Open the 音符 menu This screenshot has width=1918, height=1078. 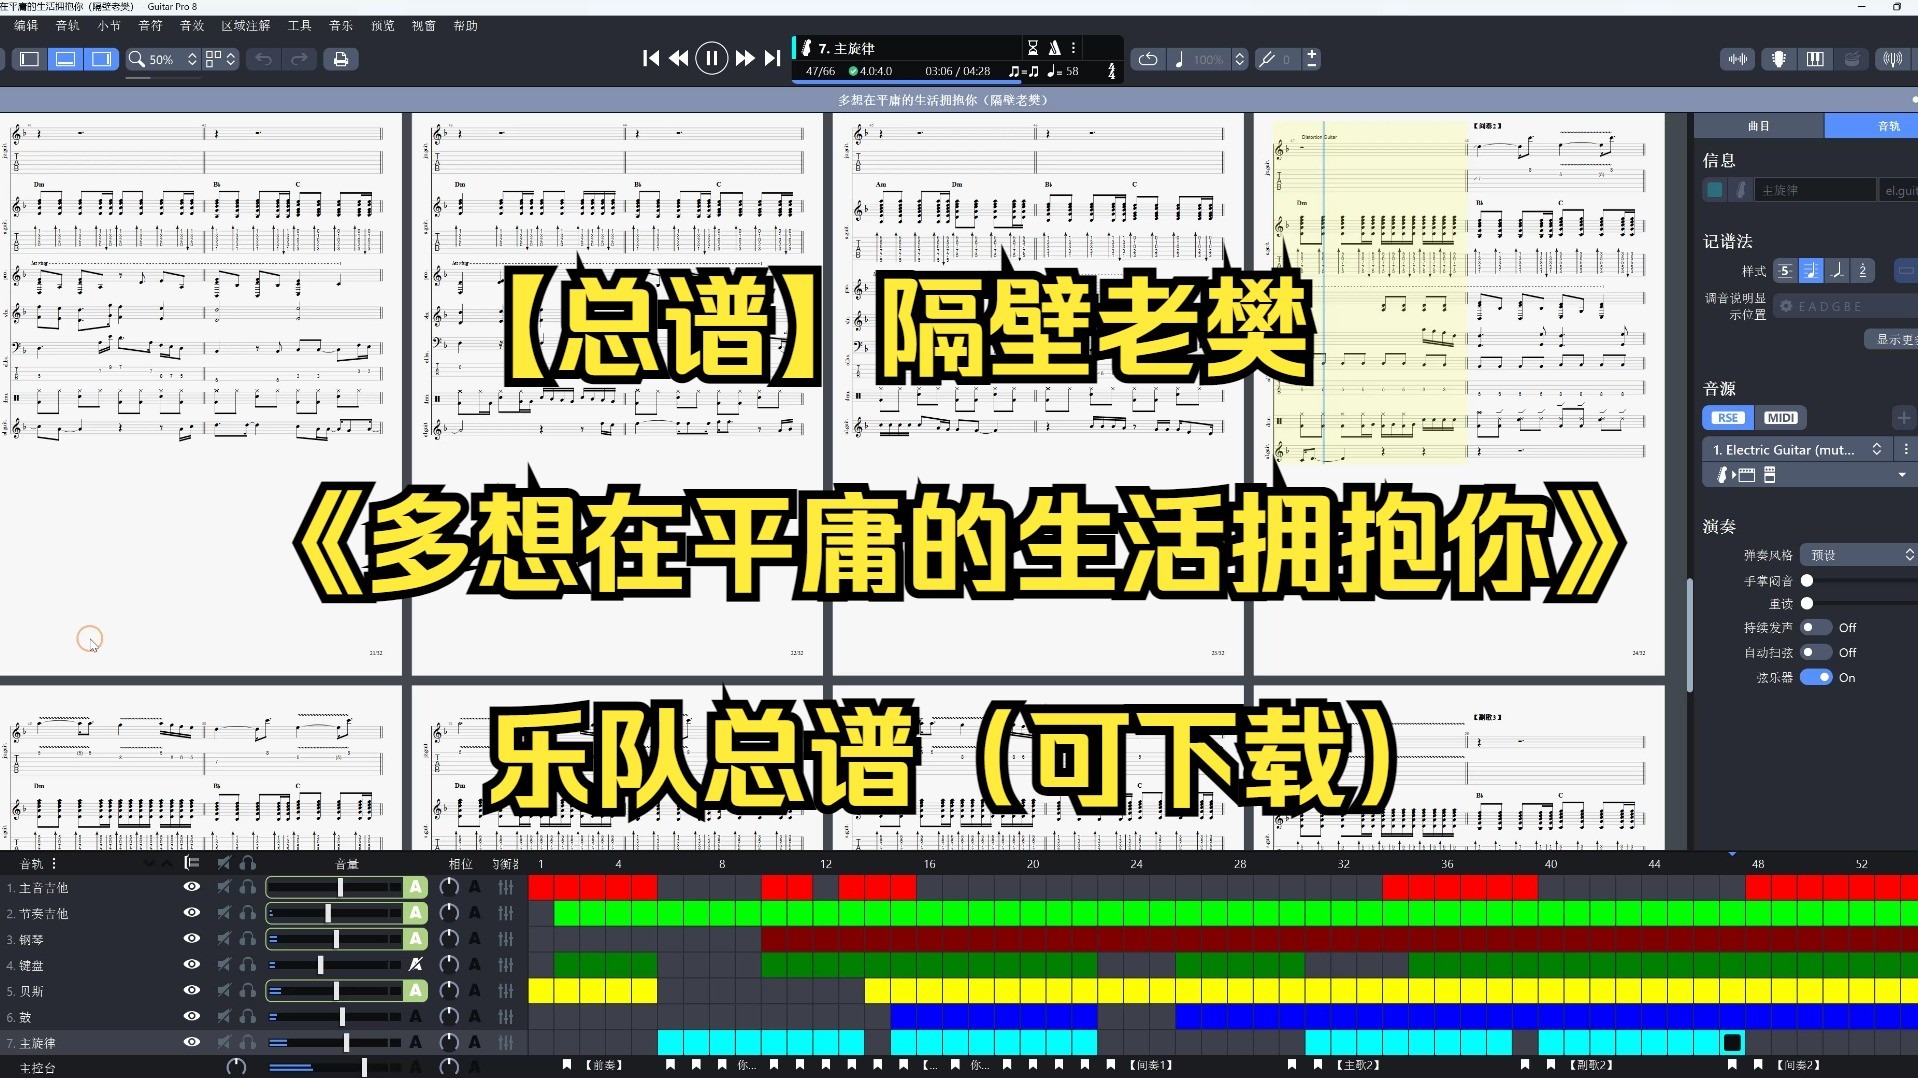[150, 26]
